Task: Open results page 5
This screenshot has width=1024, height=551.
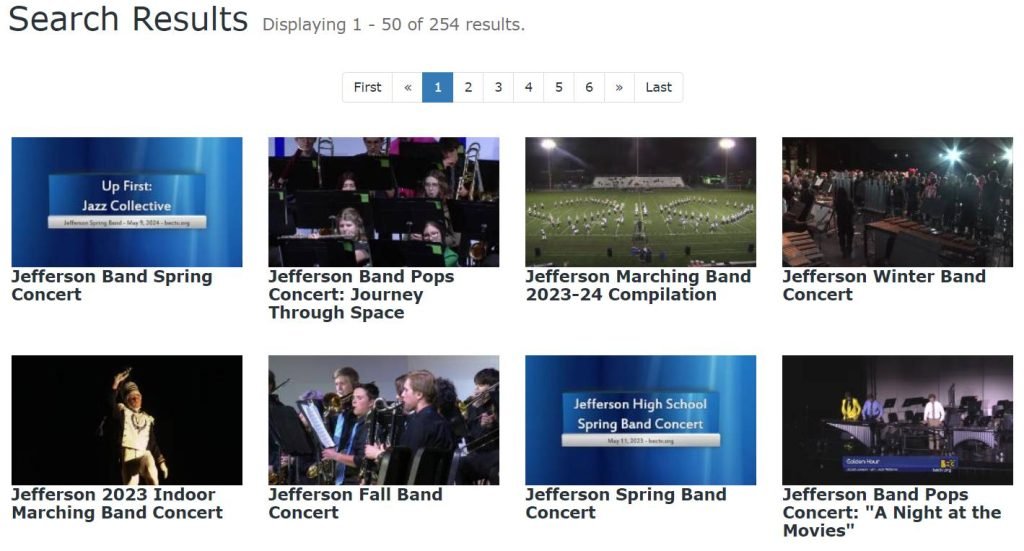Action: click(559, 87)
